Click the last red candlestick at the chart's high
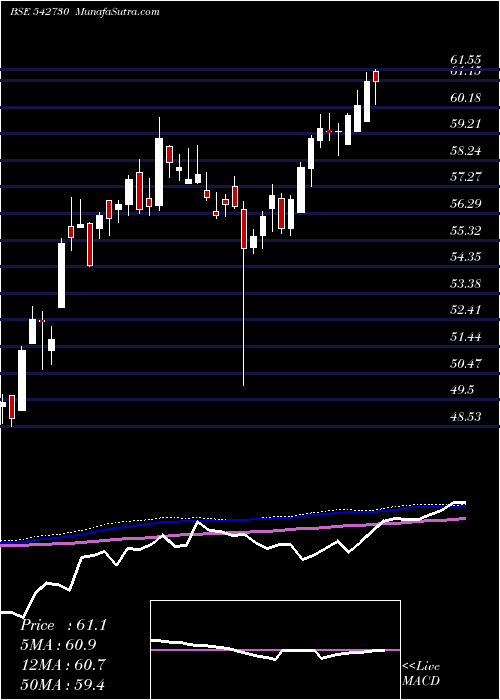 [x=376, y=76]
